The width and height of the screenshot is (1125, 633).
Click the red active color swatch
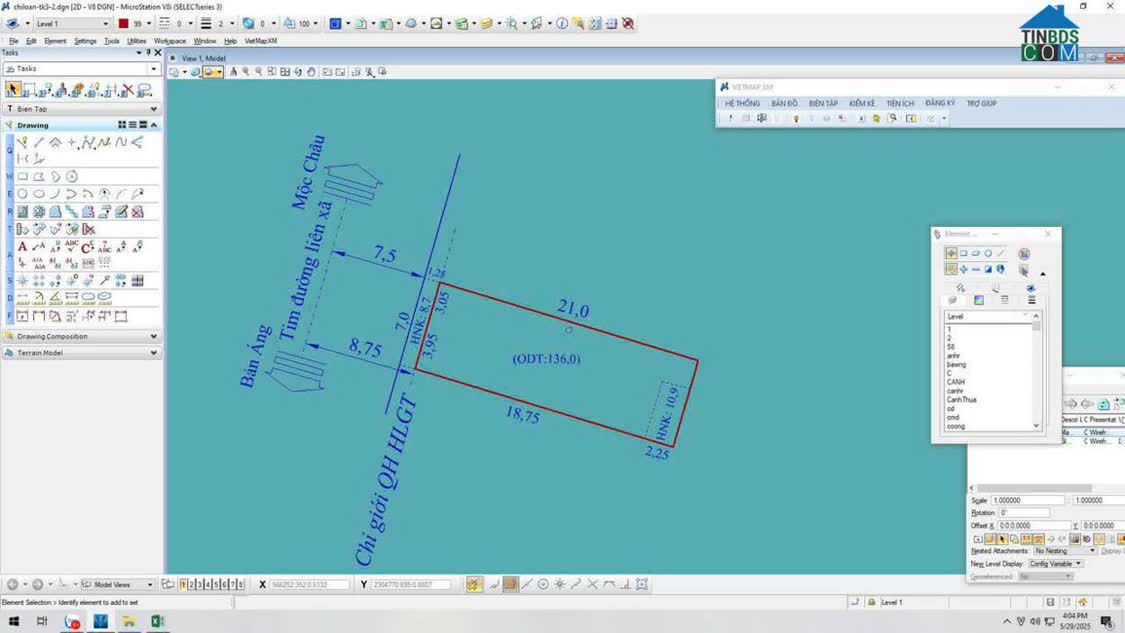coord(123,23)
